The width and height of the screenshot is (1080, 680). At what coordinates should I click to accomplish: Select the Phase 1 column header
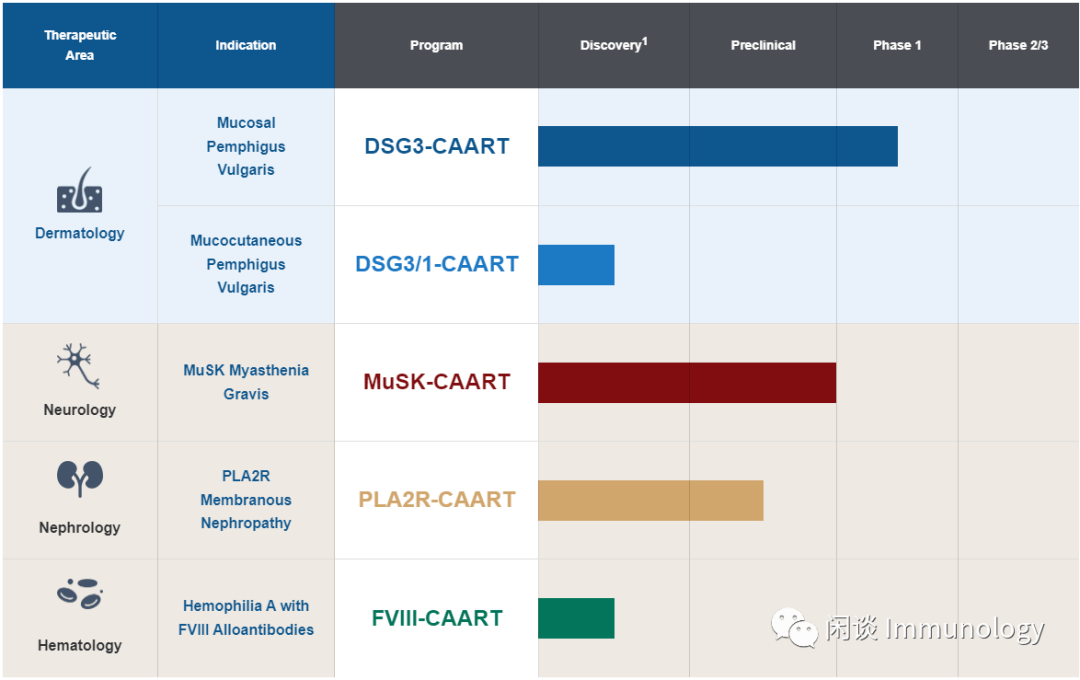tap(897, 45)
